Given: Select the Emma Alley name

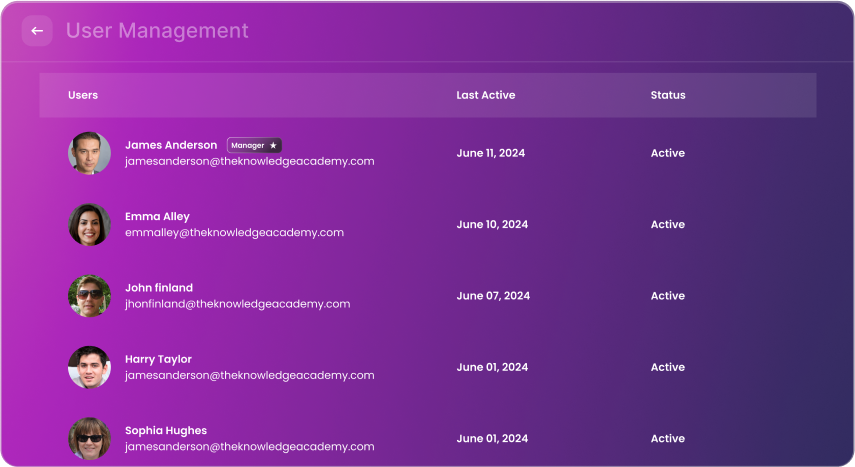Looking at the screenshot, I should tap(157, 216).
